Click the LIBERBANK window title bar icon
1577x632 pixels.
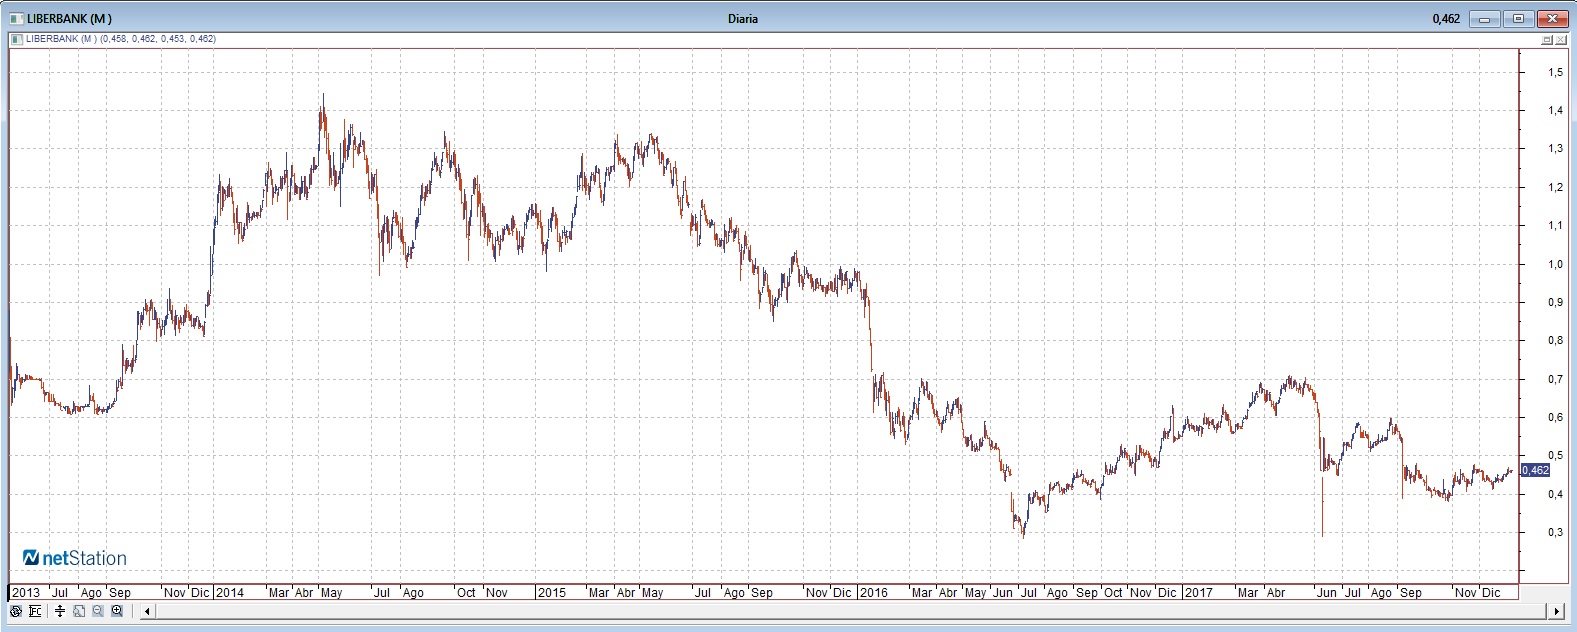(15, 18)
